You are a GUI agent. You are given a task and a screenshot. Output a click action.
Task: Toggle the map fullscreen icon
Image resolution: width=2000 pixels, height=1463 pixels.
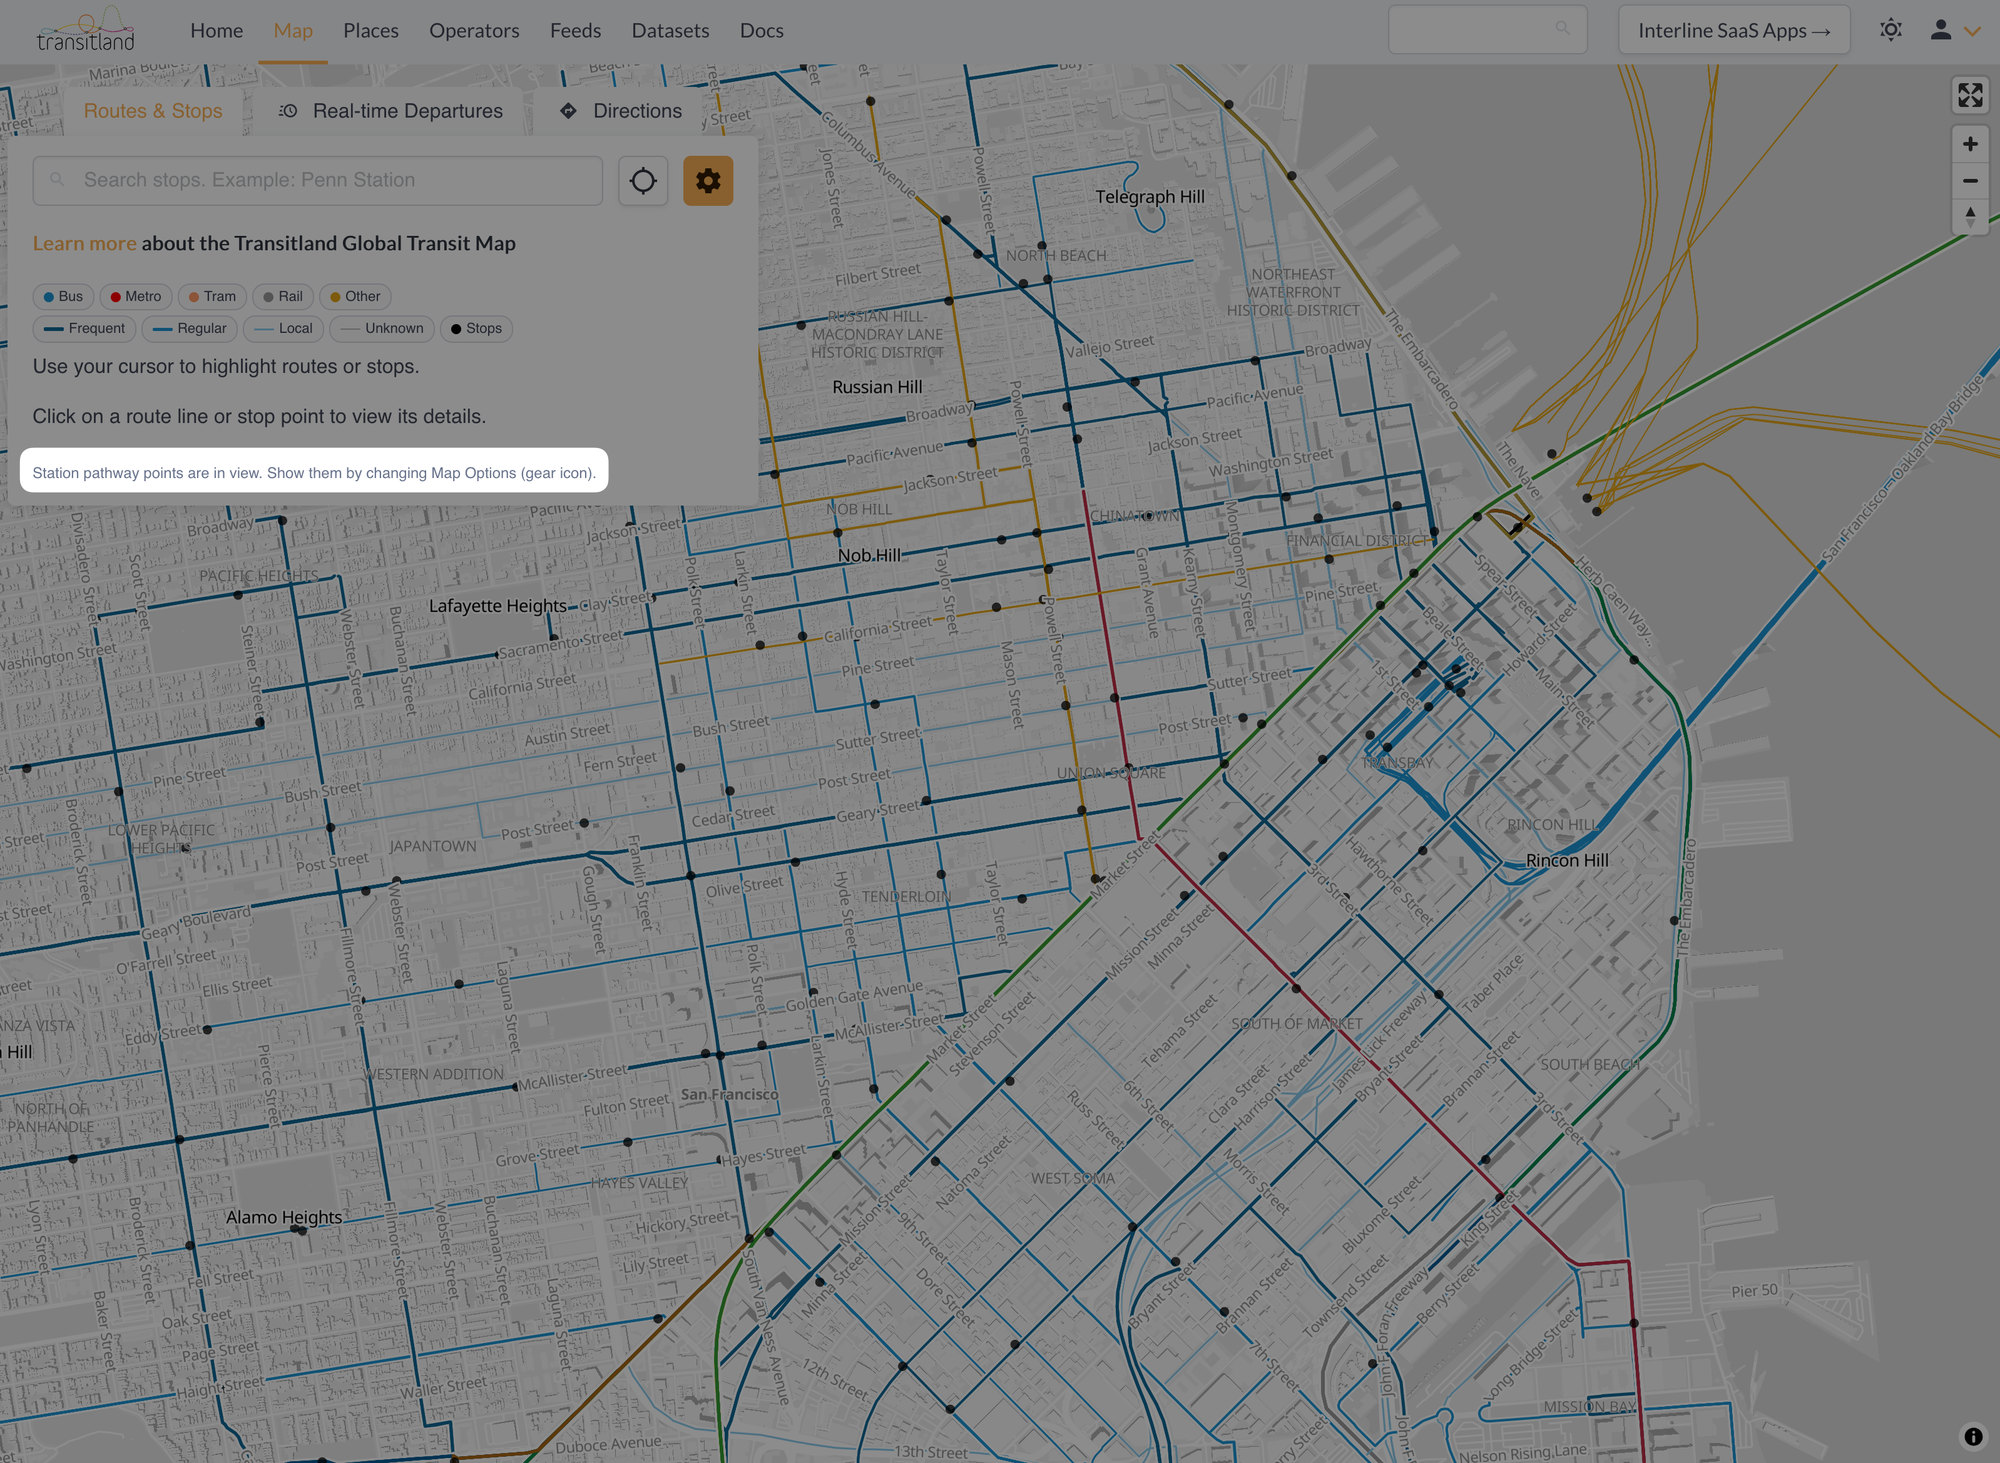[x=1969, y=95]
